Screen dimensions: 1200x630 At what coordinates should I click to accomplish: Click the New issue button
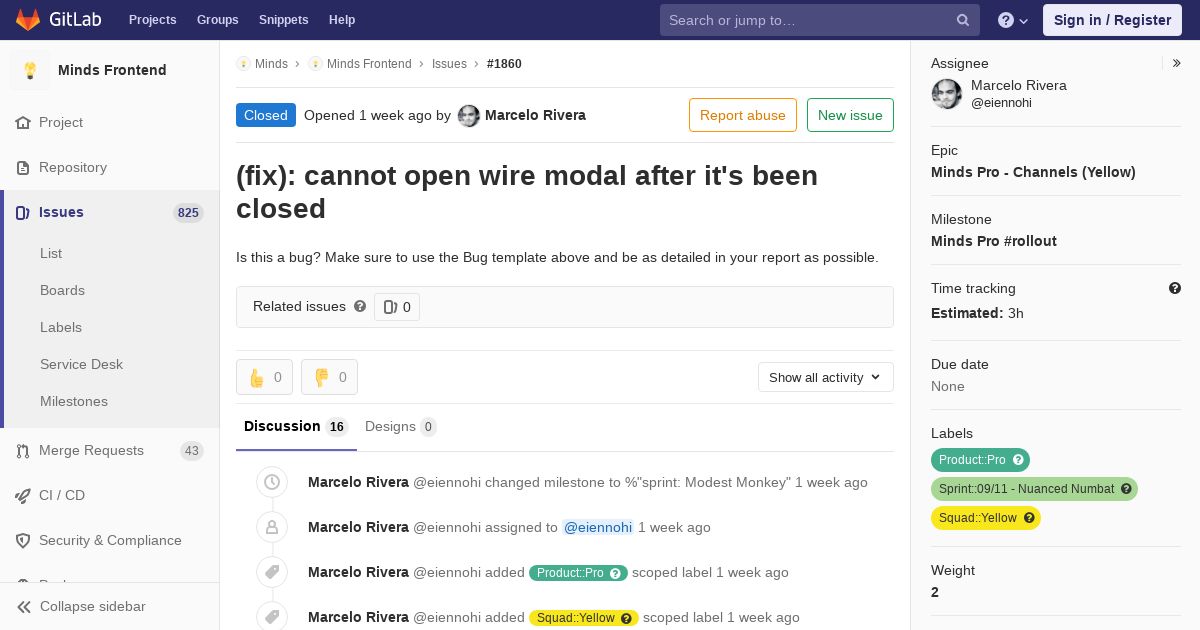tap(850, 115)
